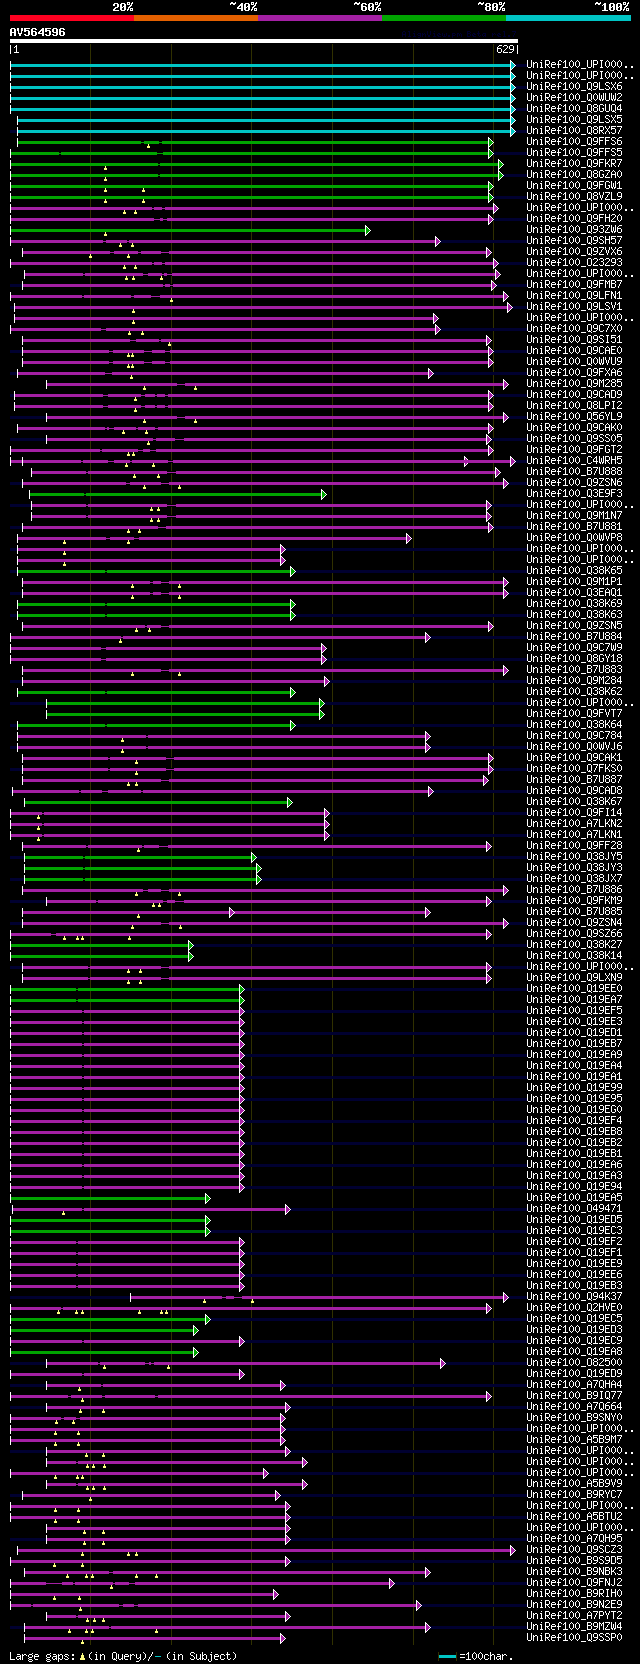Select the UniRef100_Q9LXN9 label
The image size is (640, 1664).
[574, 978]
